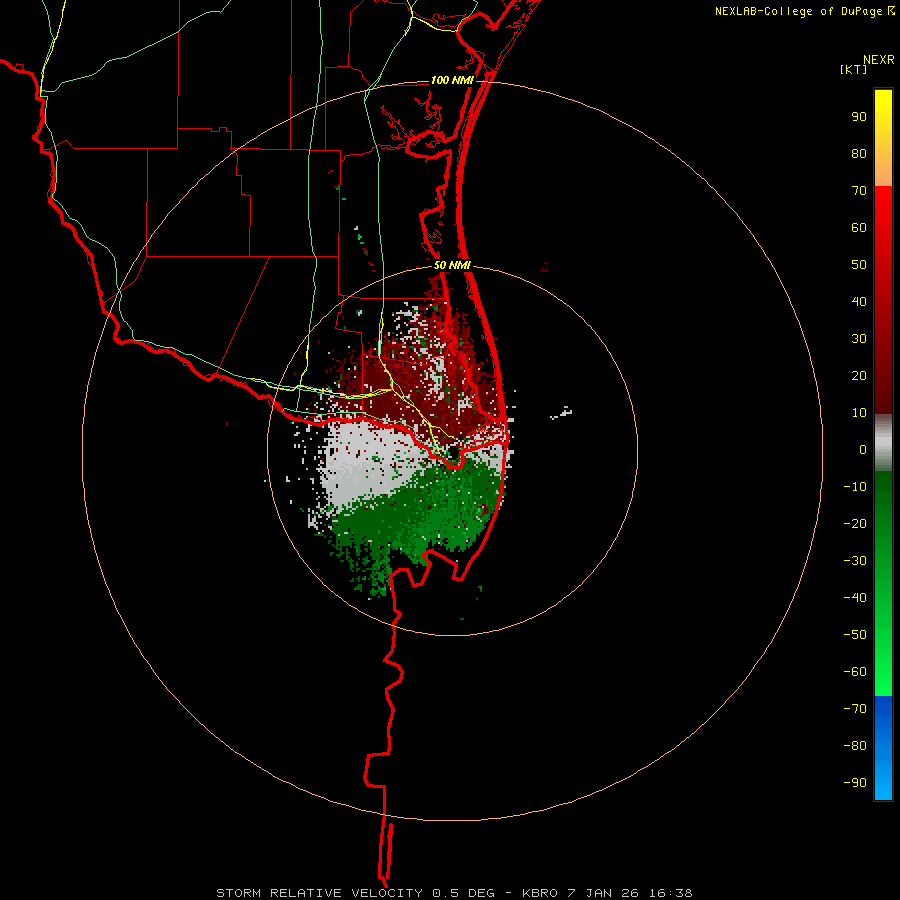Screen dimensions: 900x900
Task: Click the 50 NMI range ring label
Action: 452,265
